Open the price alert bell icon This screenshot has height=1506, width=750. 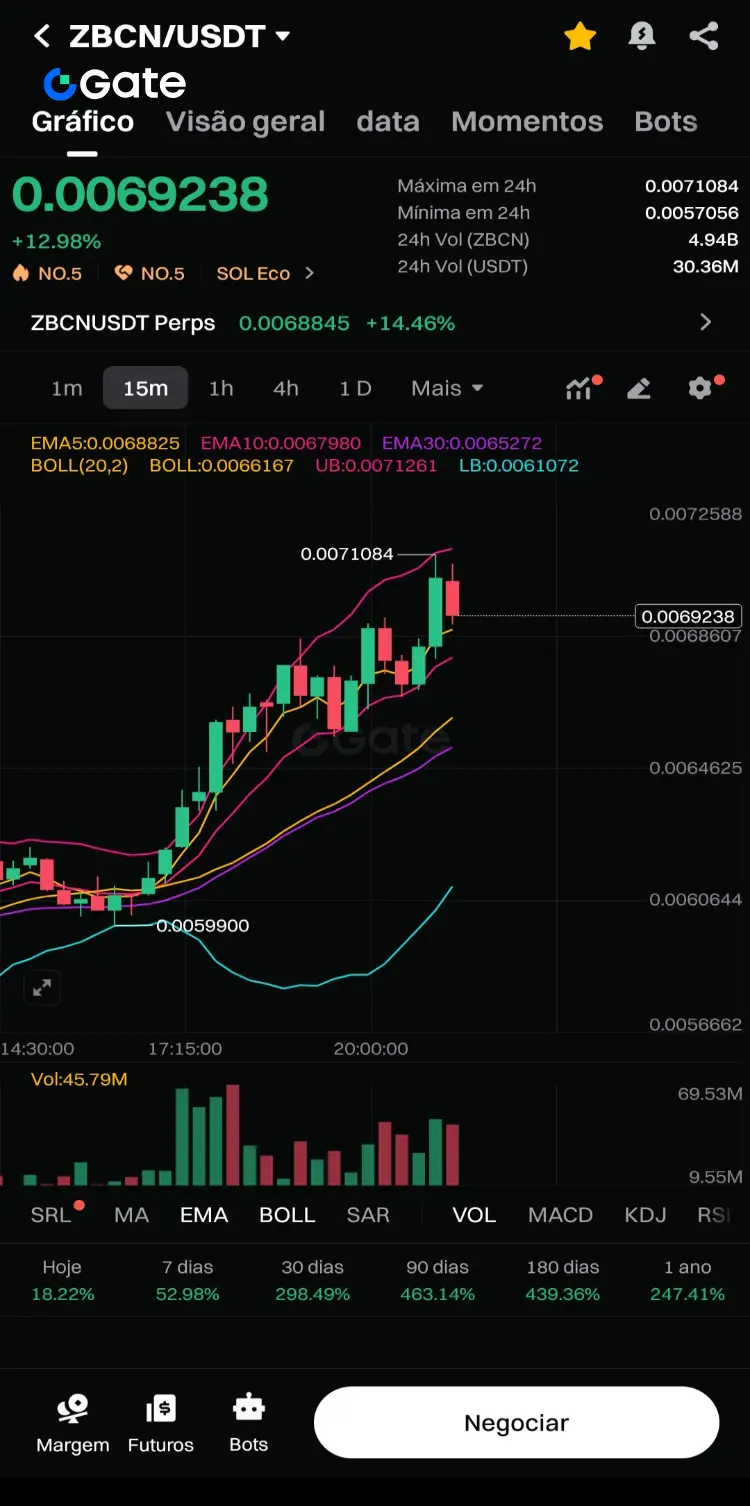coord(642,37)
